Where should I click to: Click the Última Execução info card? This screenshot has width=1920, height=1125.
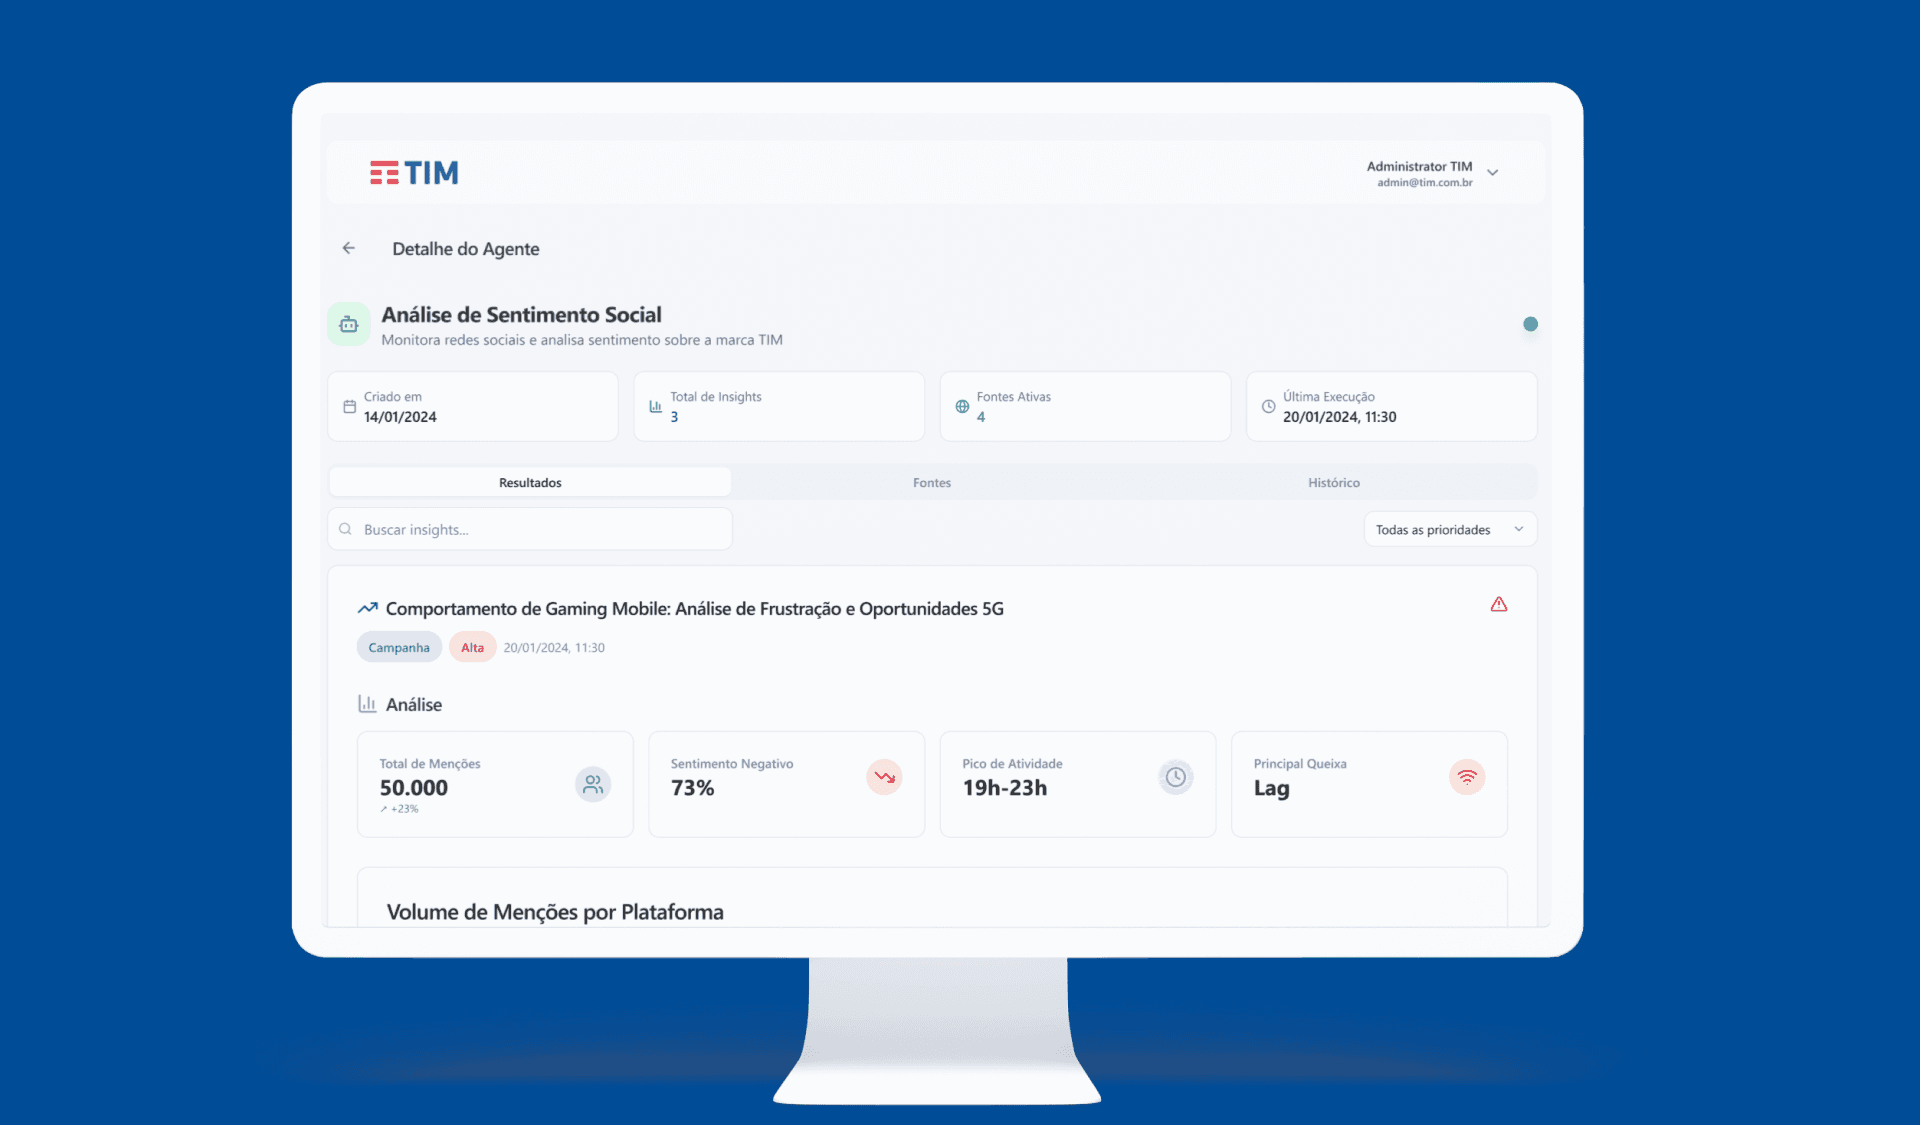[x=1390, y=407]
